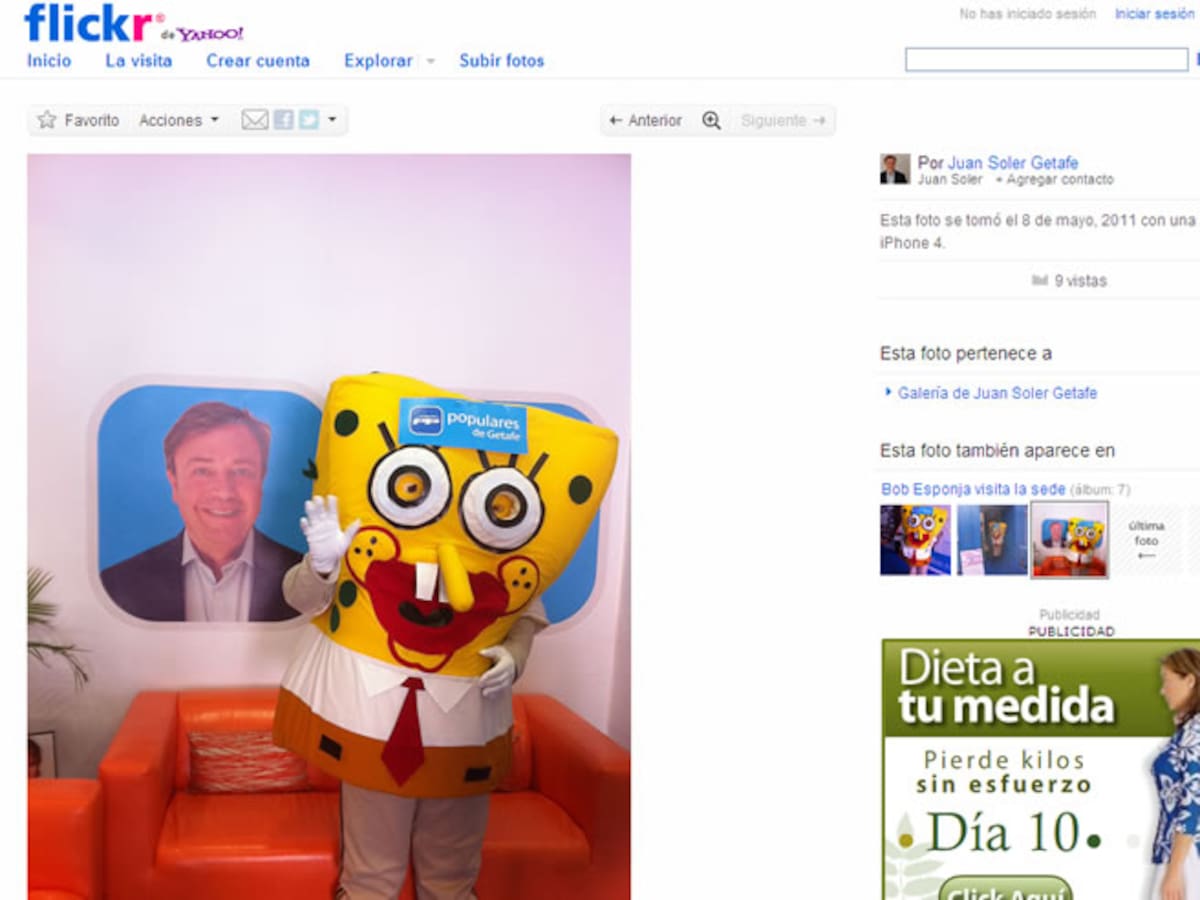Click the Anterior navigation button
This screenshot has width=1200, height=900.
pyautogui.click(x=645, y=120)
